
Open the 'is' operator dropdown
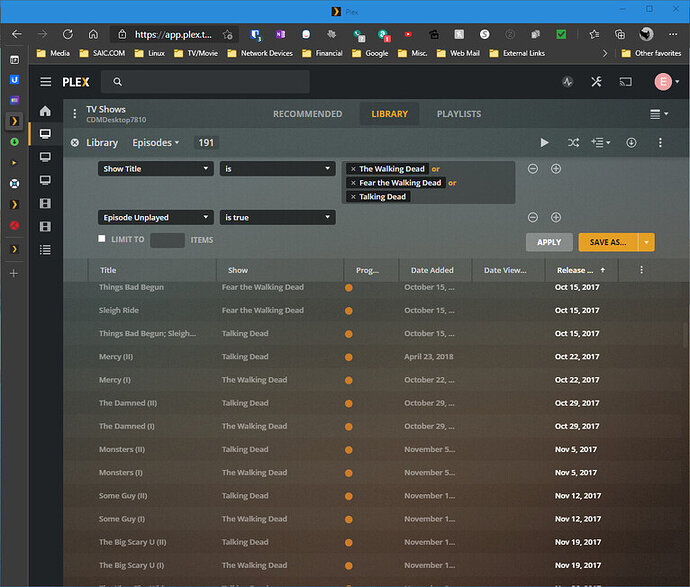278,169
